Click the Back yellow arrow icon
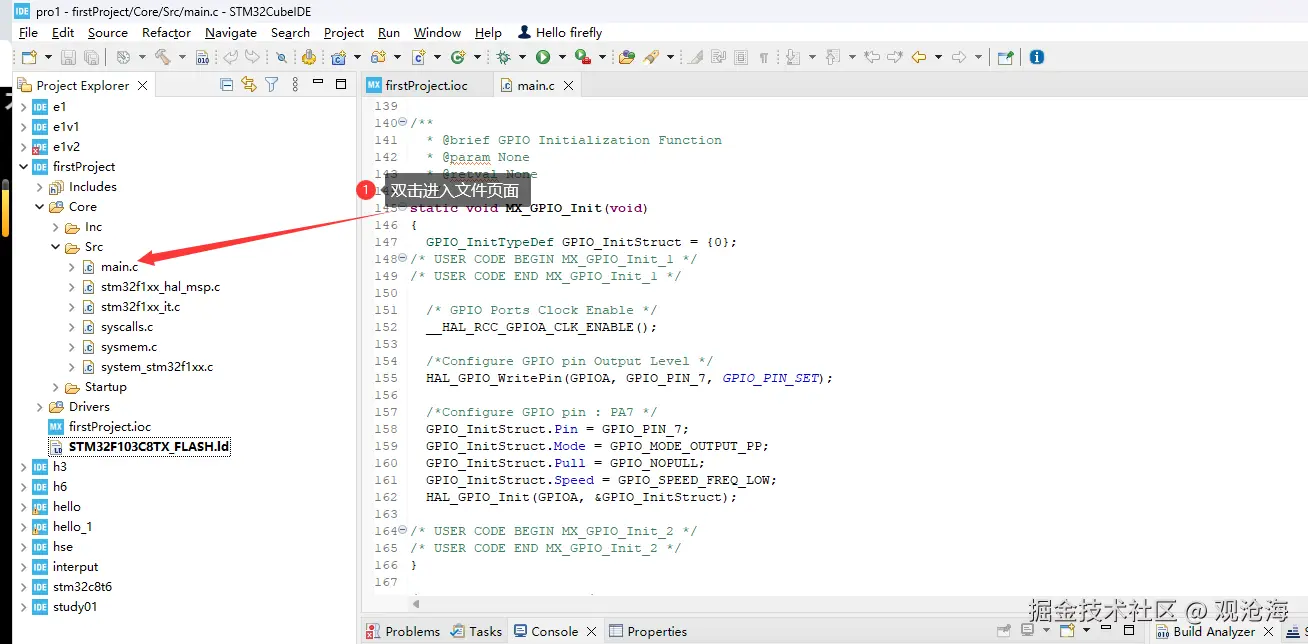The height and width of the screenshot is (644, 1308). click(x=918, y=58)
